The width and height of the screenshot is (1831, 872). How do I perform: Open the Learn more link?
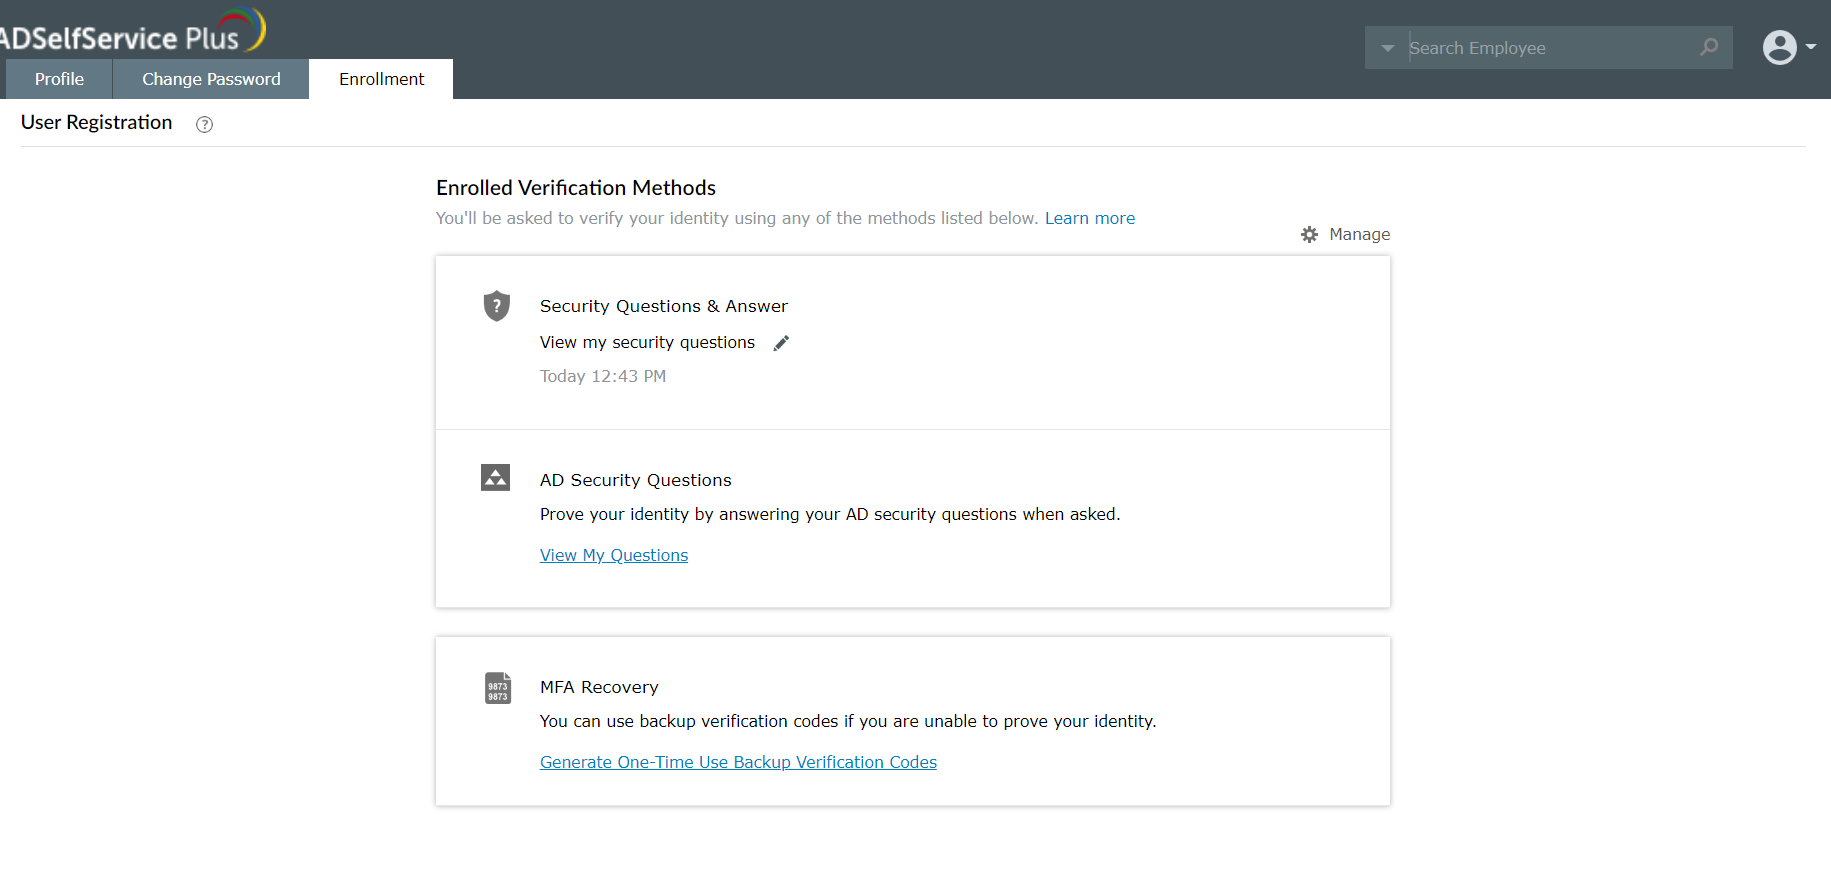pos(1089,218)
